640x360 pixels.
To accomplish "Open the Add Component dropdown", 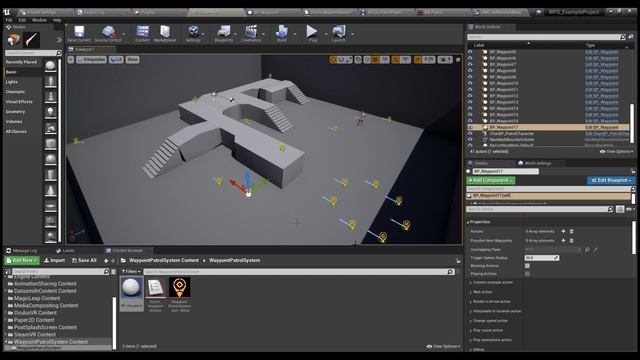I will coord(491,180).
